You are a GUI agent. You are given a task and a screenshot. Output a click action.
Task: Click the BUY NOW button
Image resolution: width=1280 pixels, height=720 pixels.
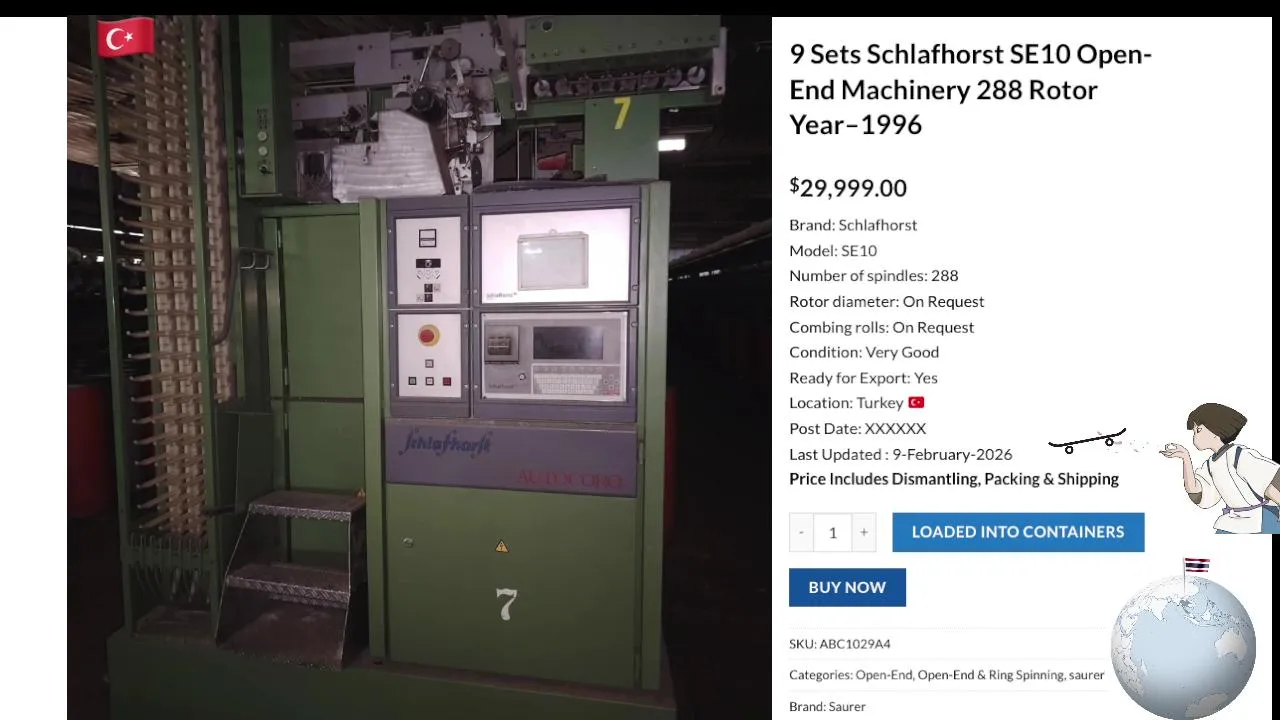click(847, 587)
